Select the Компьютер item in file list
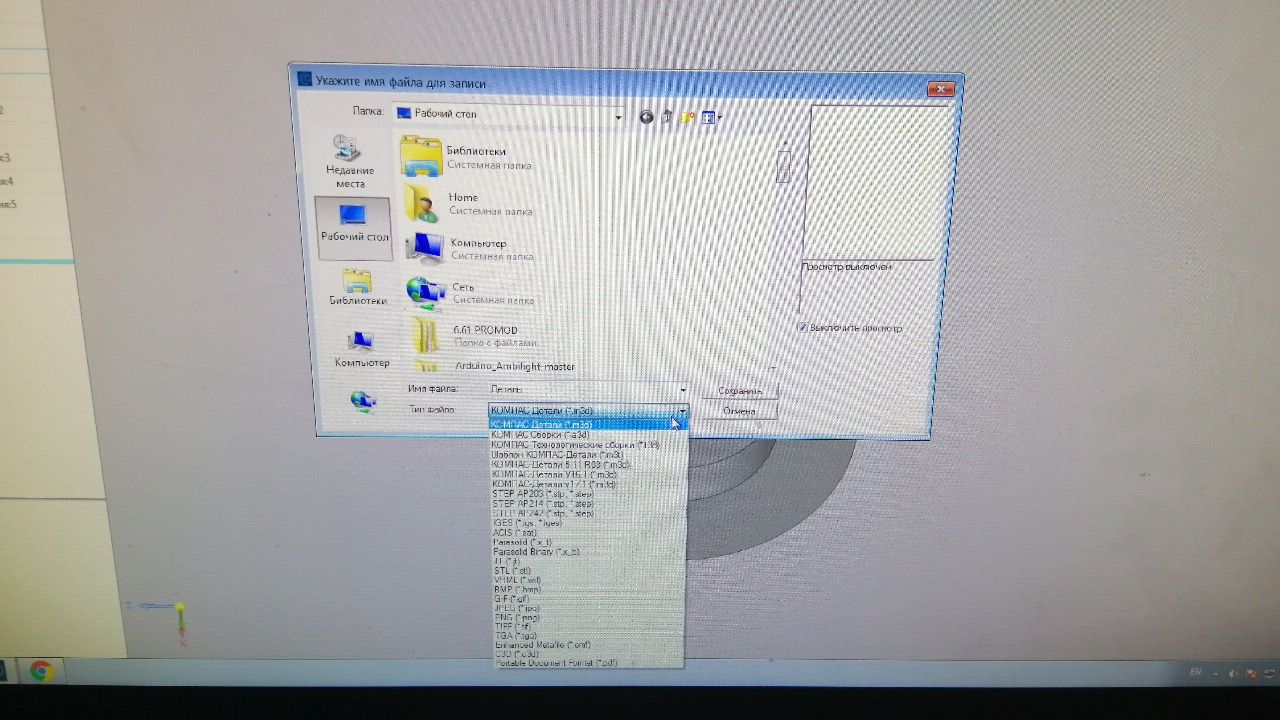1280x720 pixels. [470, 248]
